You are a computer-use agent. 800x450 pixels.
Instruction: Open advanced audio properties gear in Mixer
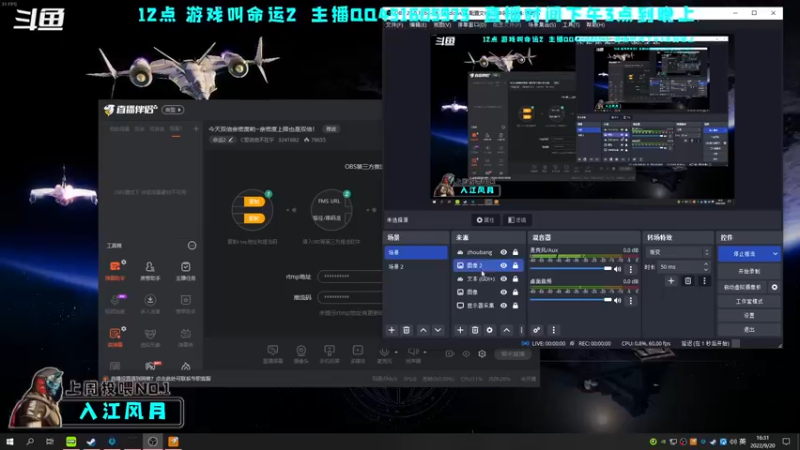tap(536, 330)
